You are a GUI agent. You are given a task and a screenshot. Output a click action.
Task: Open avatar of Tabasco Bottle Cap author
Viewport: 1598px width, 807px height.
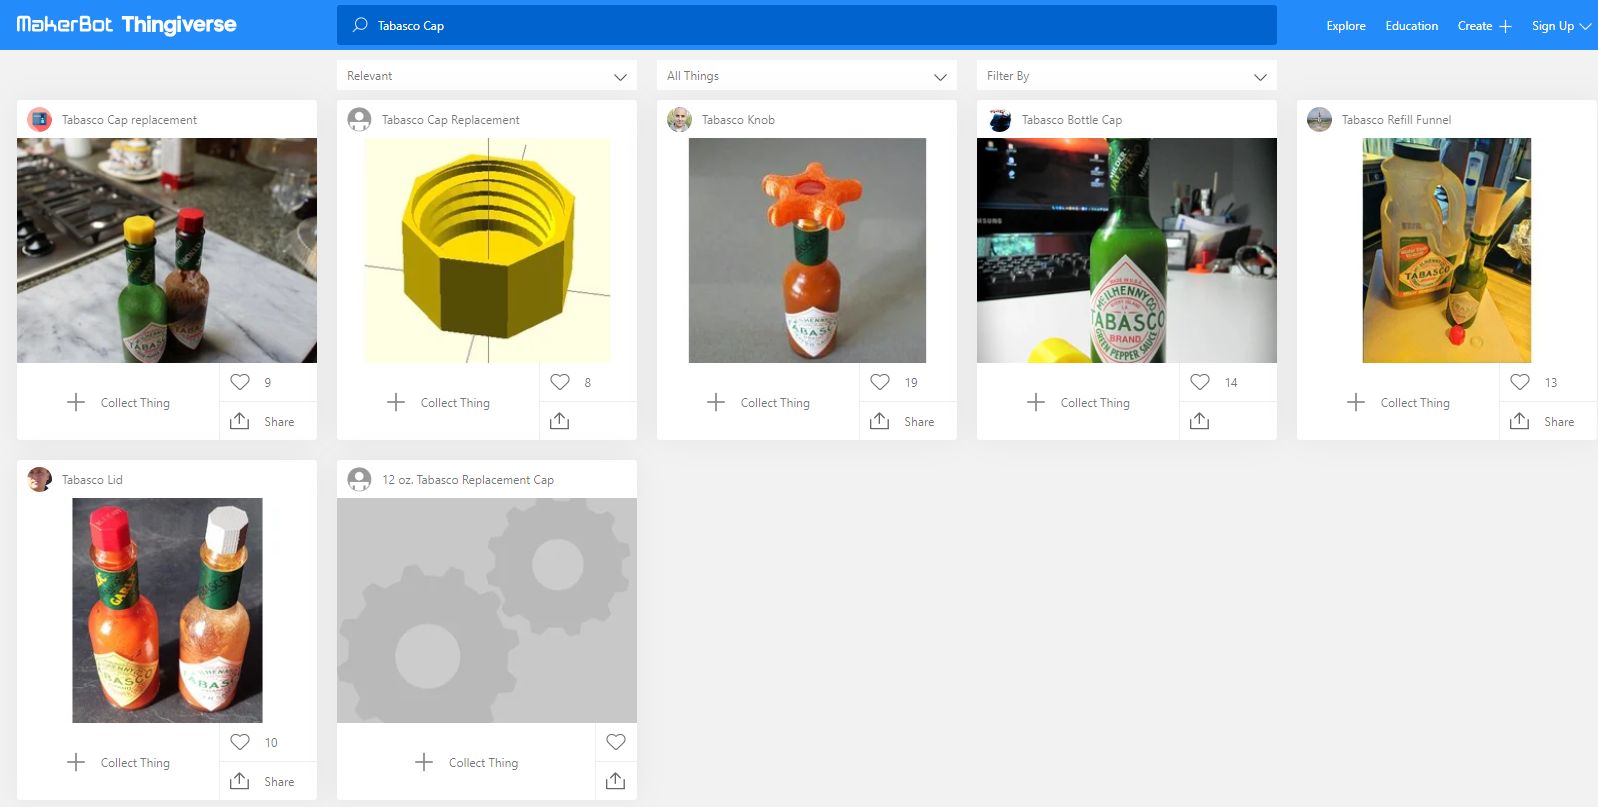[x=999, y=120]
